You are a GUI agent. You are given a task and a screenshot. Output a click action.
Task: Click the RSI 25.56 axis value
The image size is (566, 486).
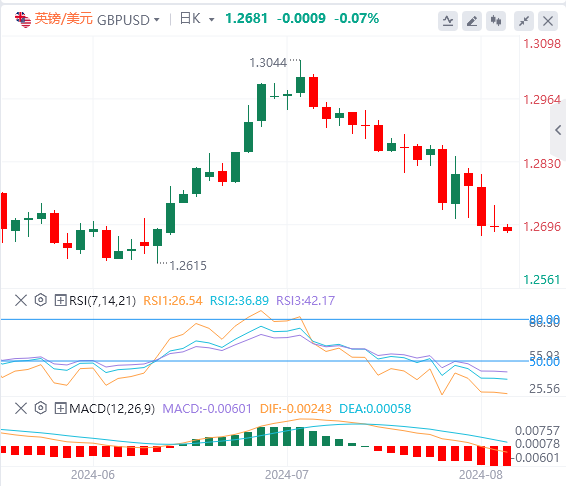(544, 389)
